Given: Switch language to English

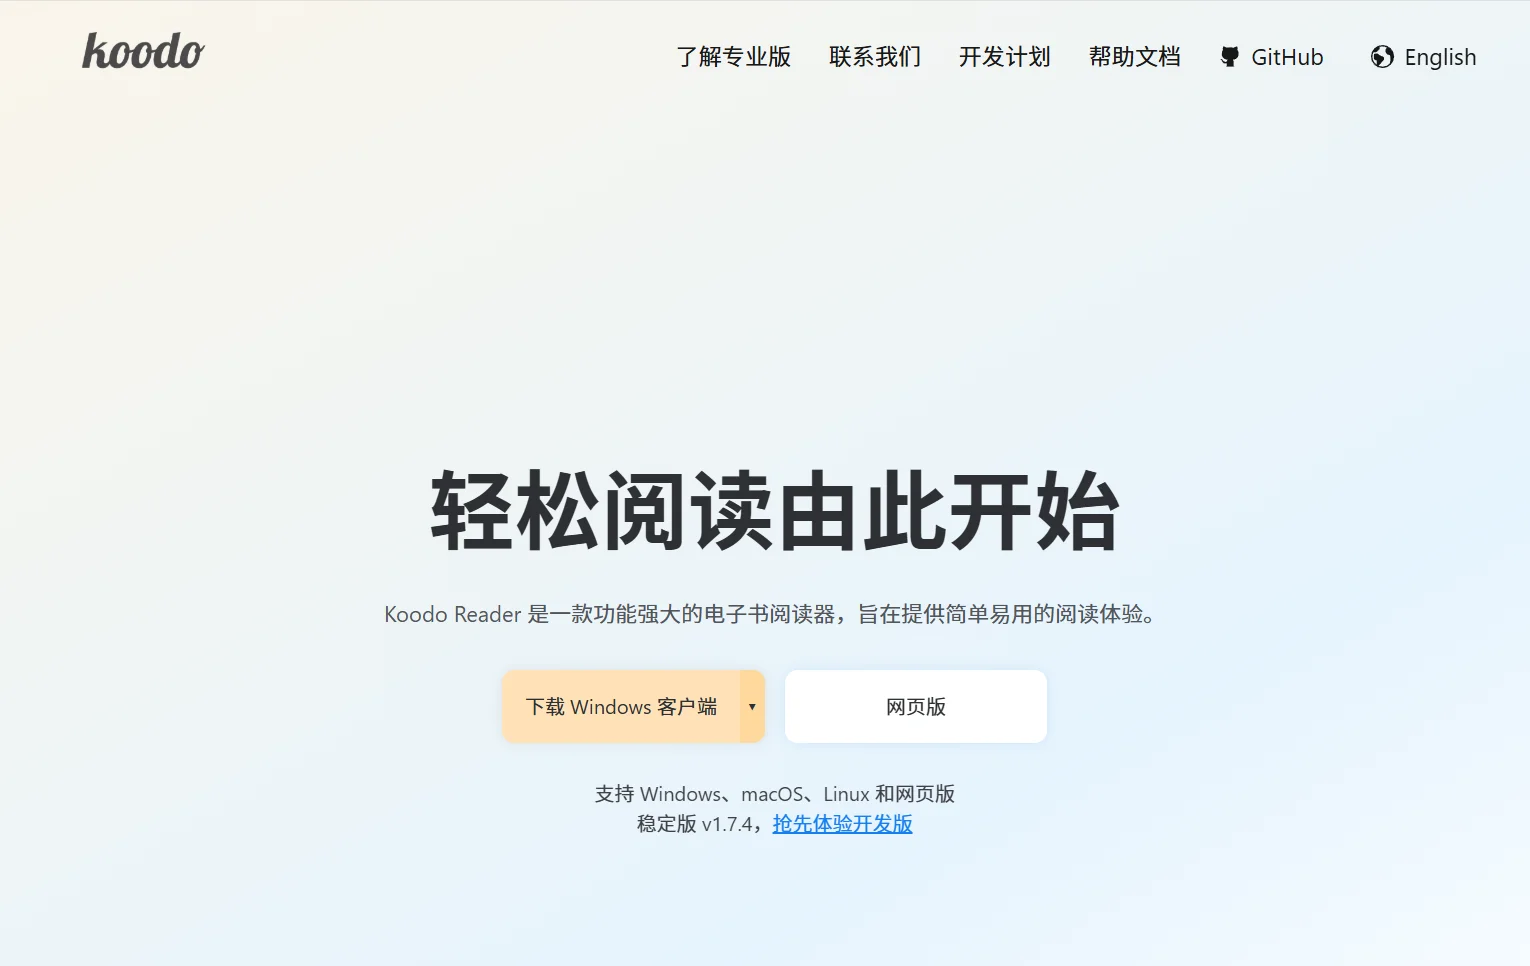Looking at the screenshot, I should (x=1440, y=57).
